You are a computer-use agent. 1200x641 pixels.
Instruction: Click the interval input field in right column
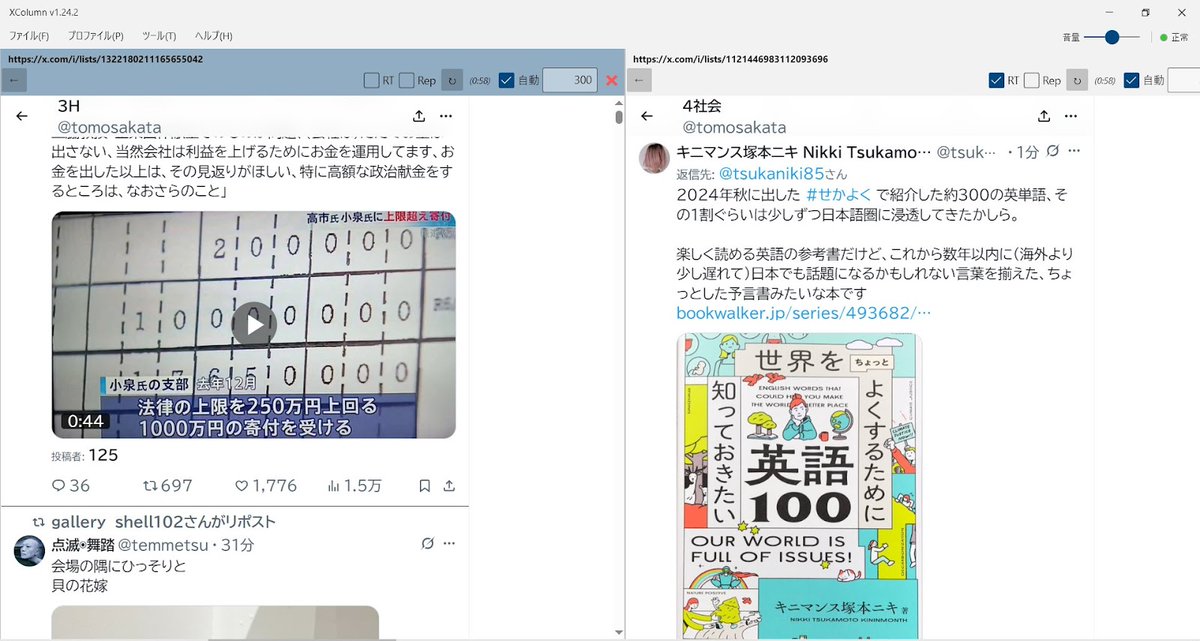coord(1184,80)
